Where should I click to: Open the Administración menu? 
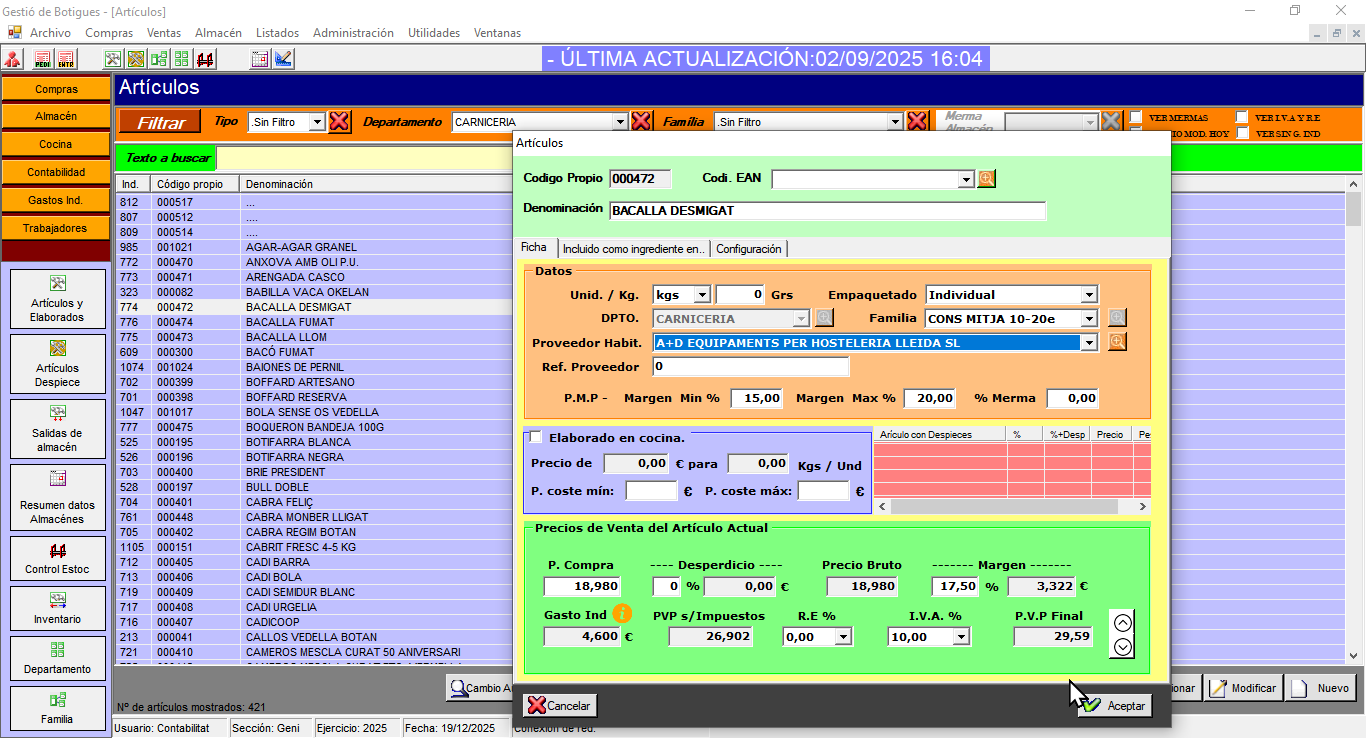pos(353,33)
